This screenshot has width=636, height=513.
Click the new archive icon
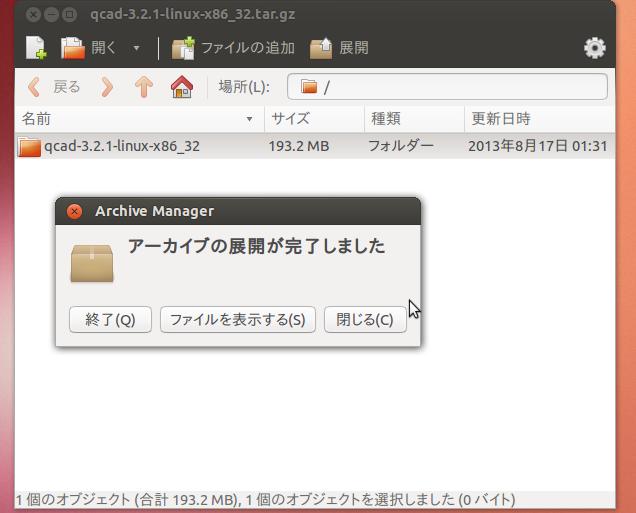point(36,48)
